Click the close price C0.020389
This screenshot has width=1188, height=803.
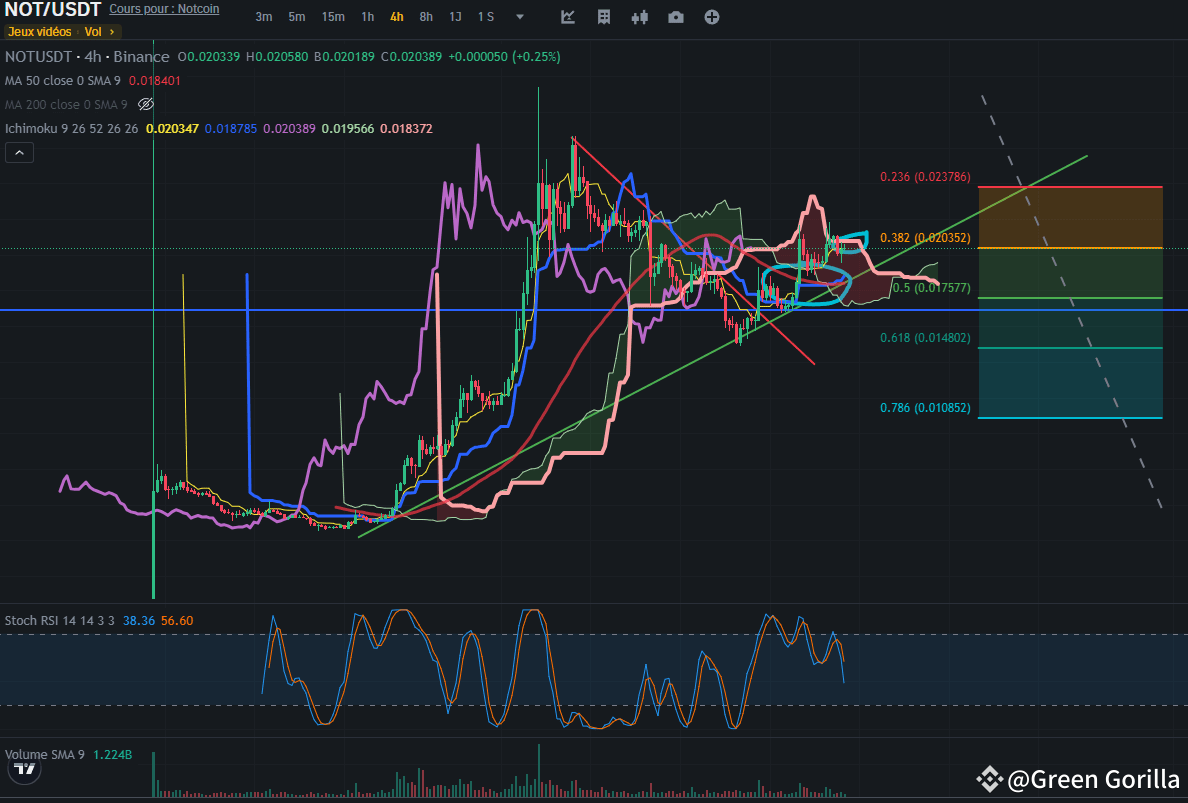coord(411,57)
